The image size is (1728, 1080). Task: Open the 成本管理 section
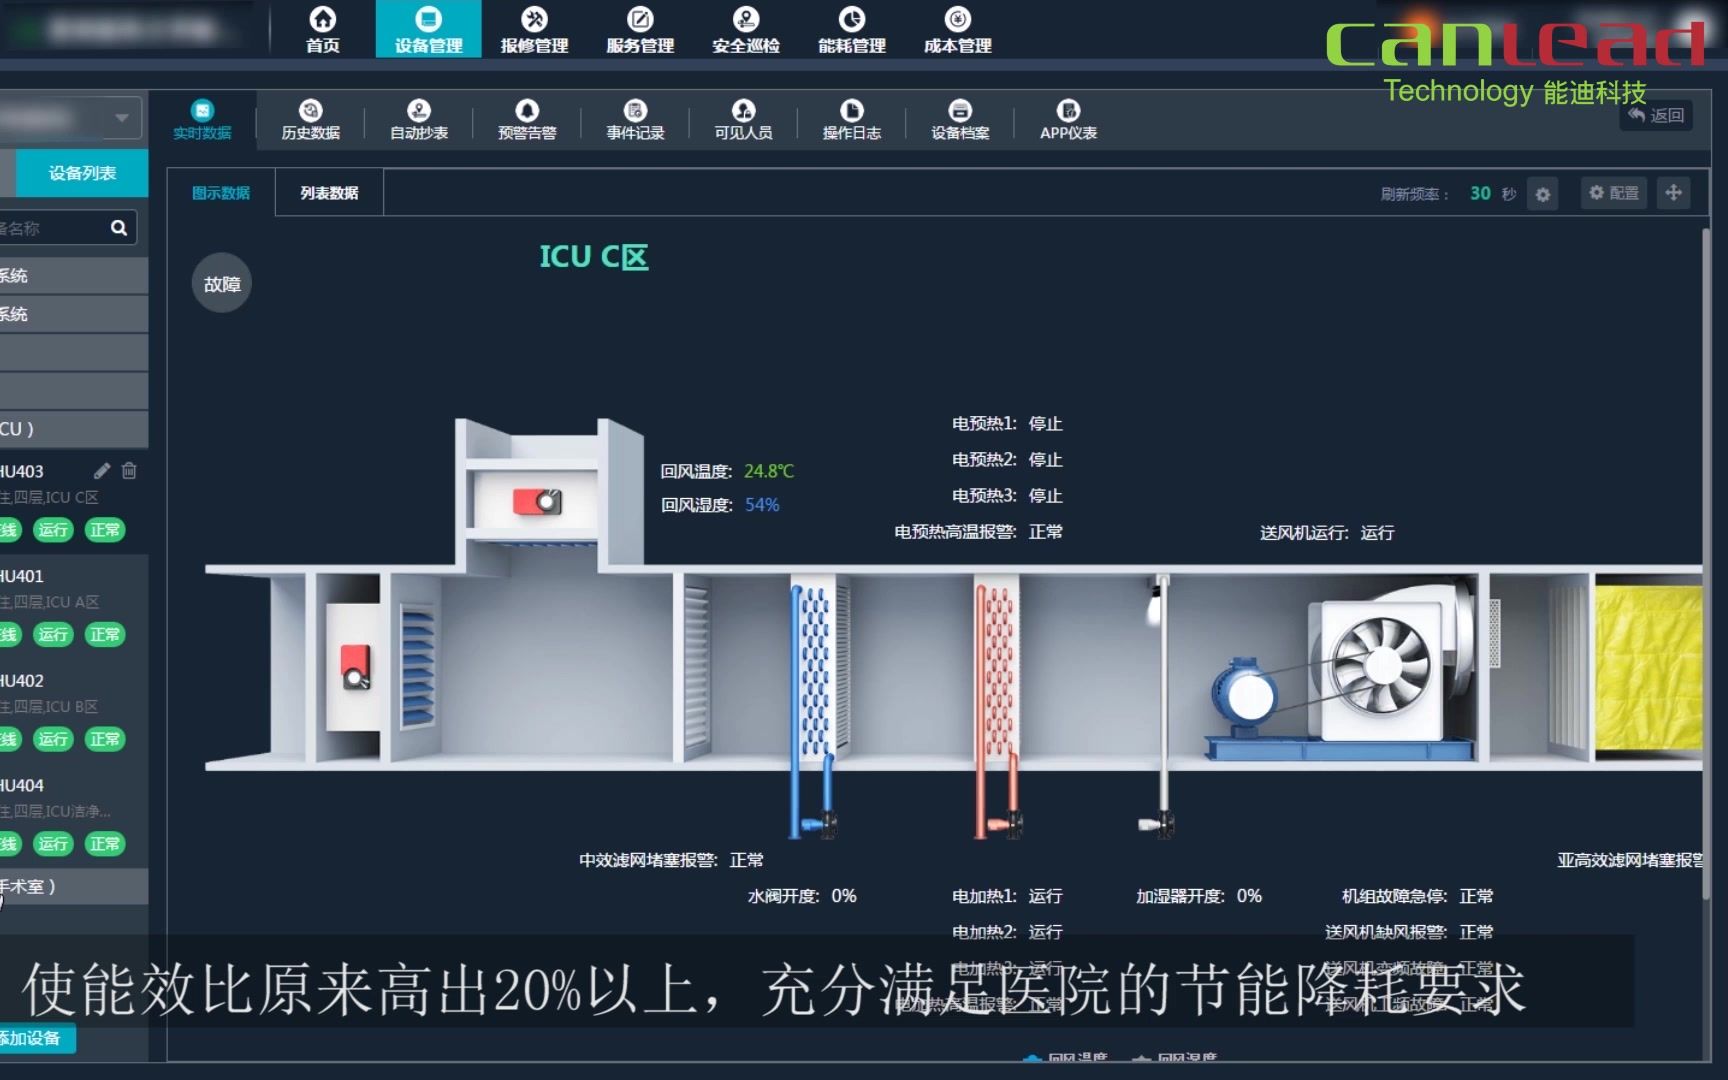[x=958, y=30]
